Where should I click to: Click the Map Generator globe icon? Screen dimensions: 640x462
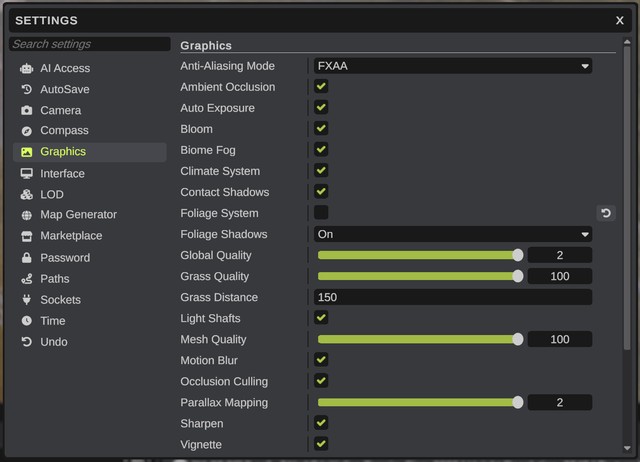coord(27,215)
